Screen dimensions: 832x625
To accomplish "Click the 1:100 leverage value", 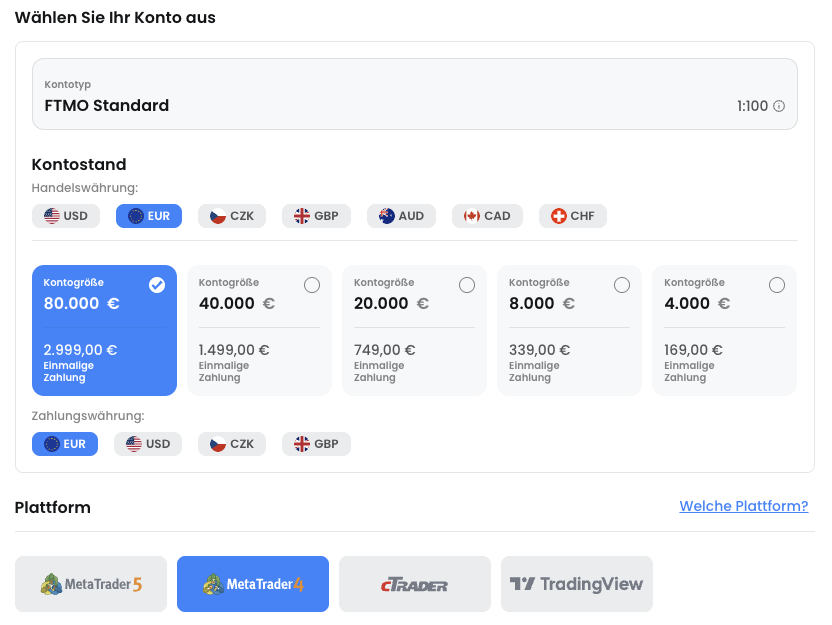I will click(x=752, y=106).
